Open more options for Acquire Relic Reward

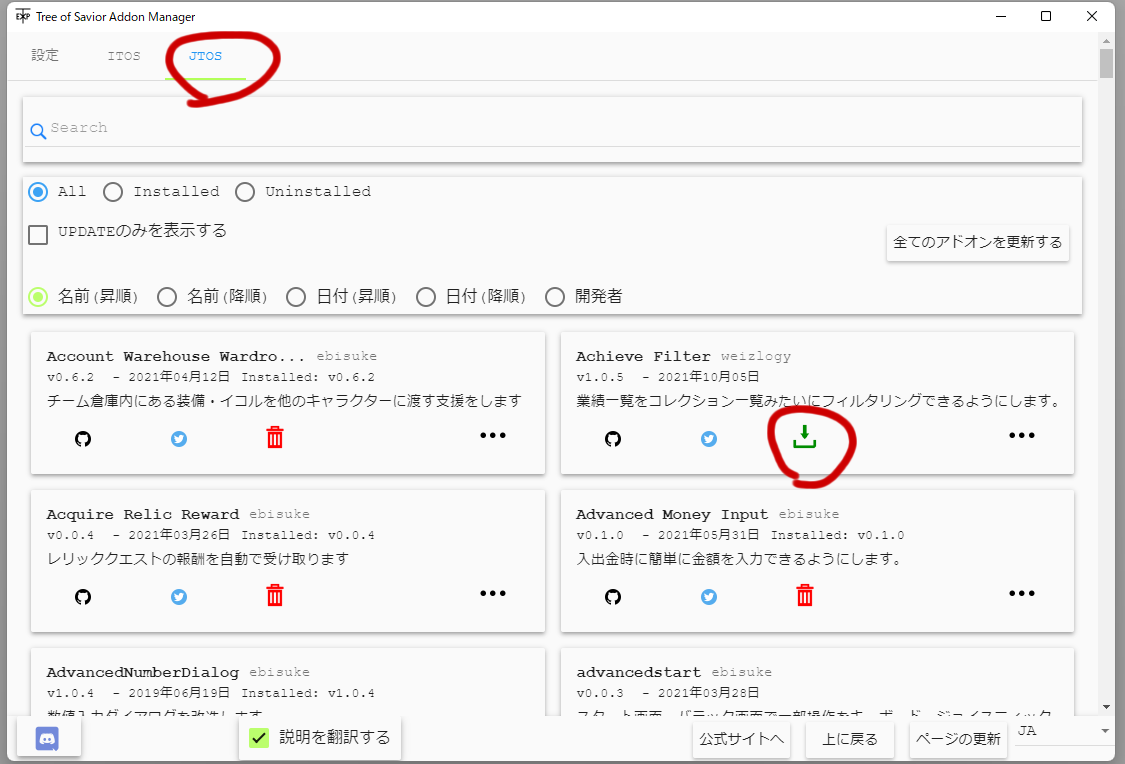493,593
